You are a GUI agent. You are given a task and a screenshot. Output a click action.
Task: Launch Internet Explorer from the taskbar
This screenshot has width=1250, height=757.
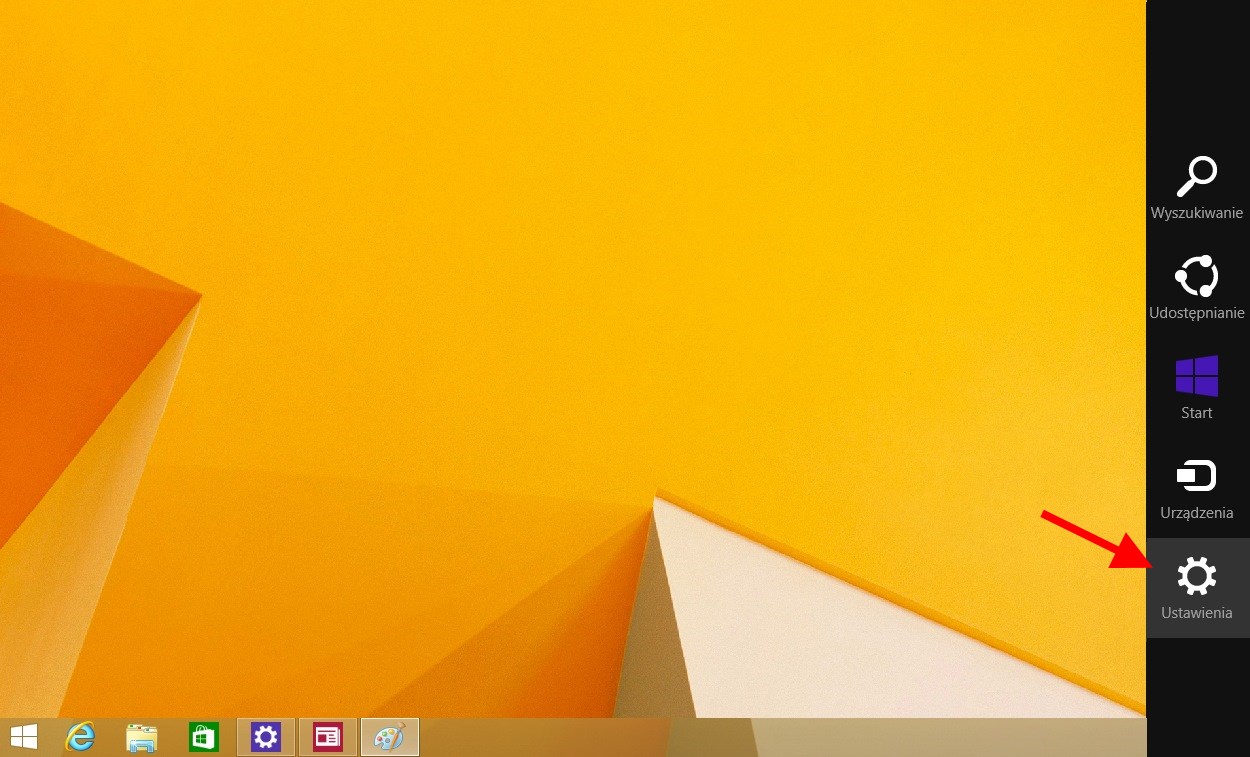tap(80, 738)
